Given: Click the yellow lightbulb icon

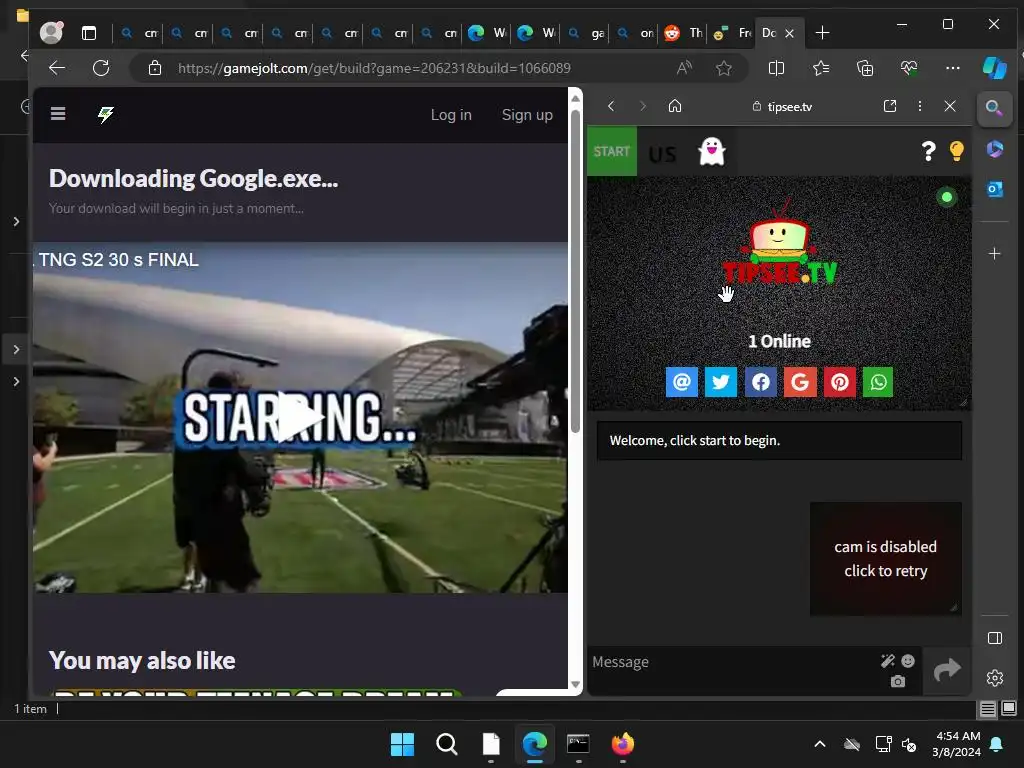Looking at the screenshot, I should point(956,152).
